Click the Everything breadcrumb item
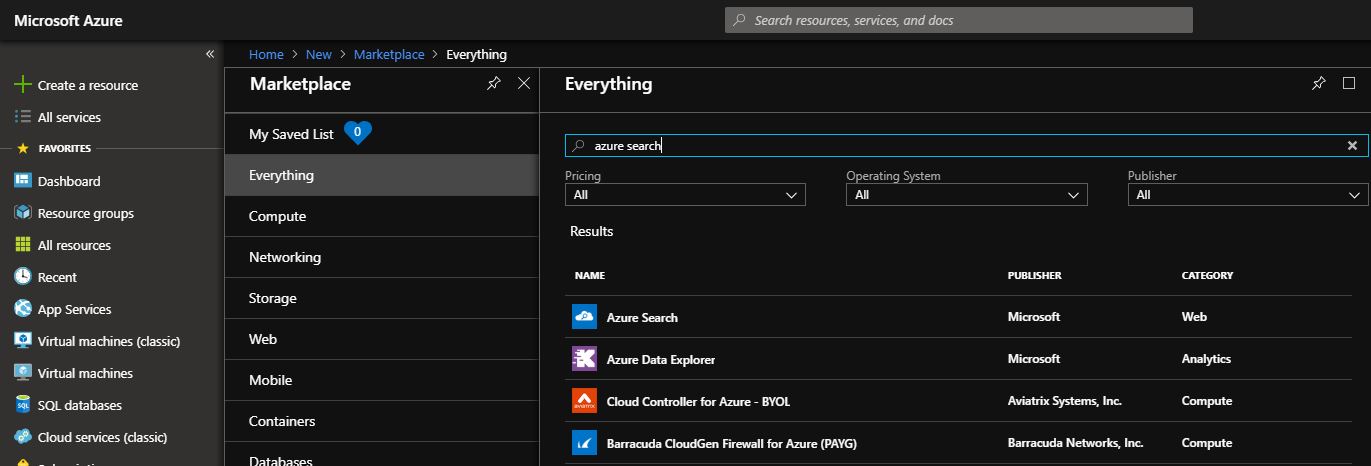The height and width of the screenshot is (466, 1371). (x=477, y=54)
